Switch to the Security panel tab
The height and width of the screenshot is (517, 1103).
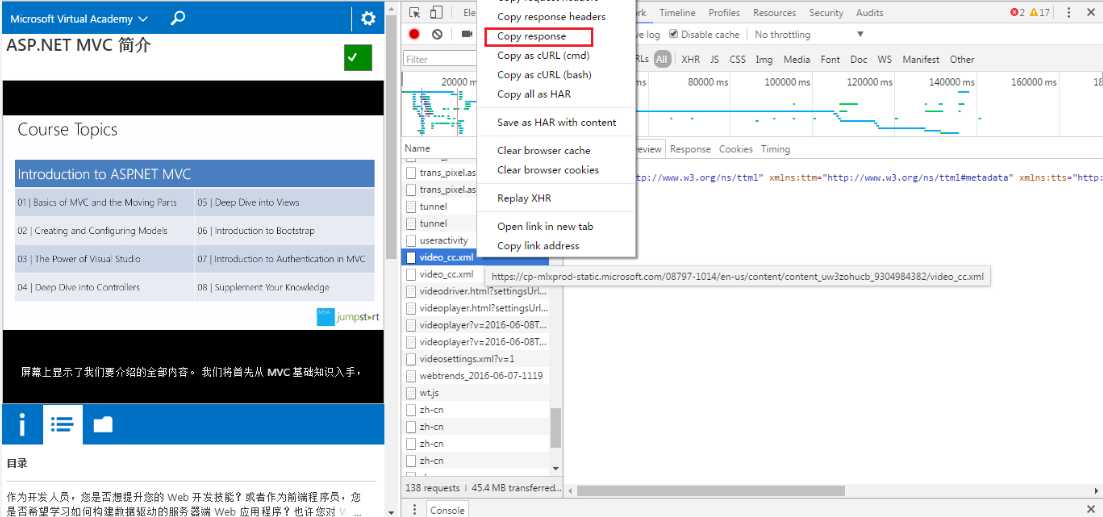826,13
